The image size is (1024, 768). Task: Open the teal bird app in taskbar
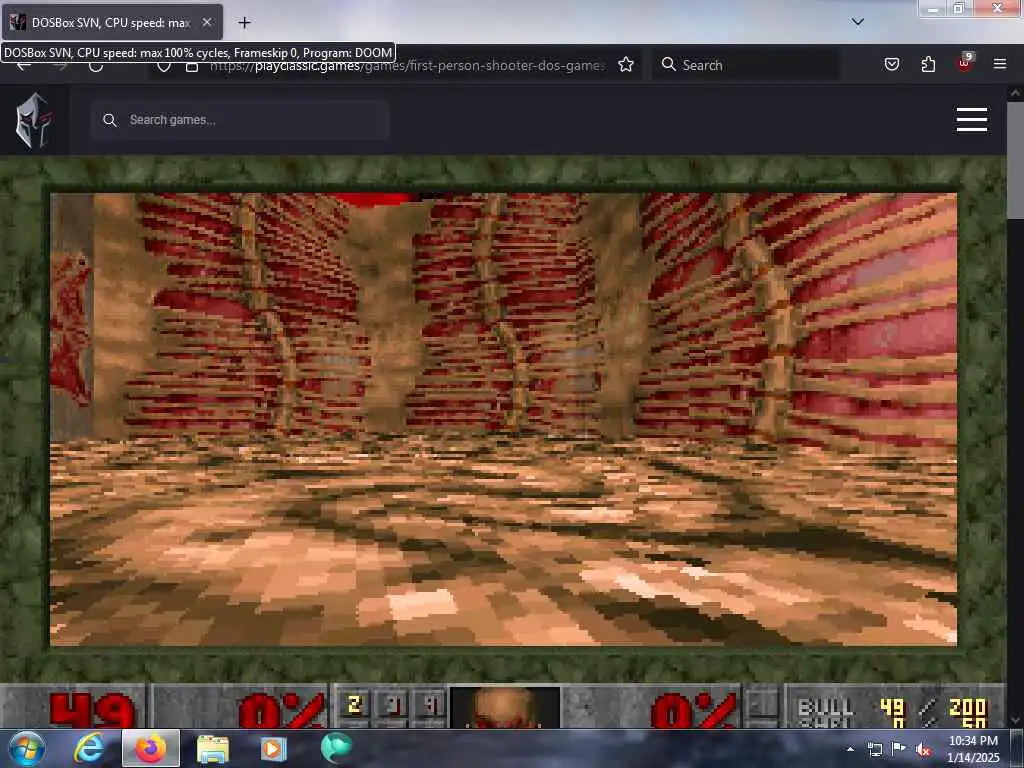pyautogui.click(x=336, y=748)
